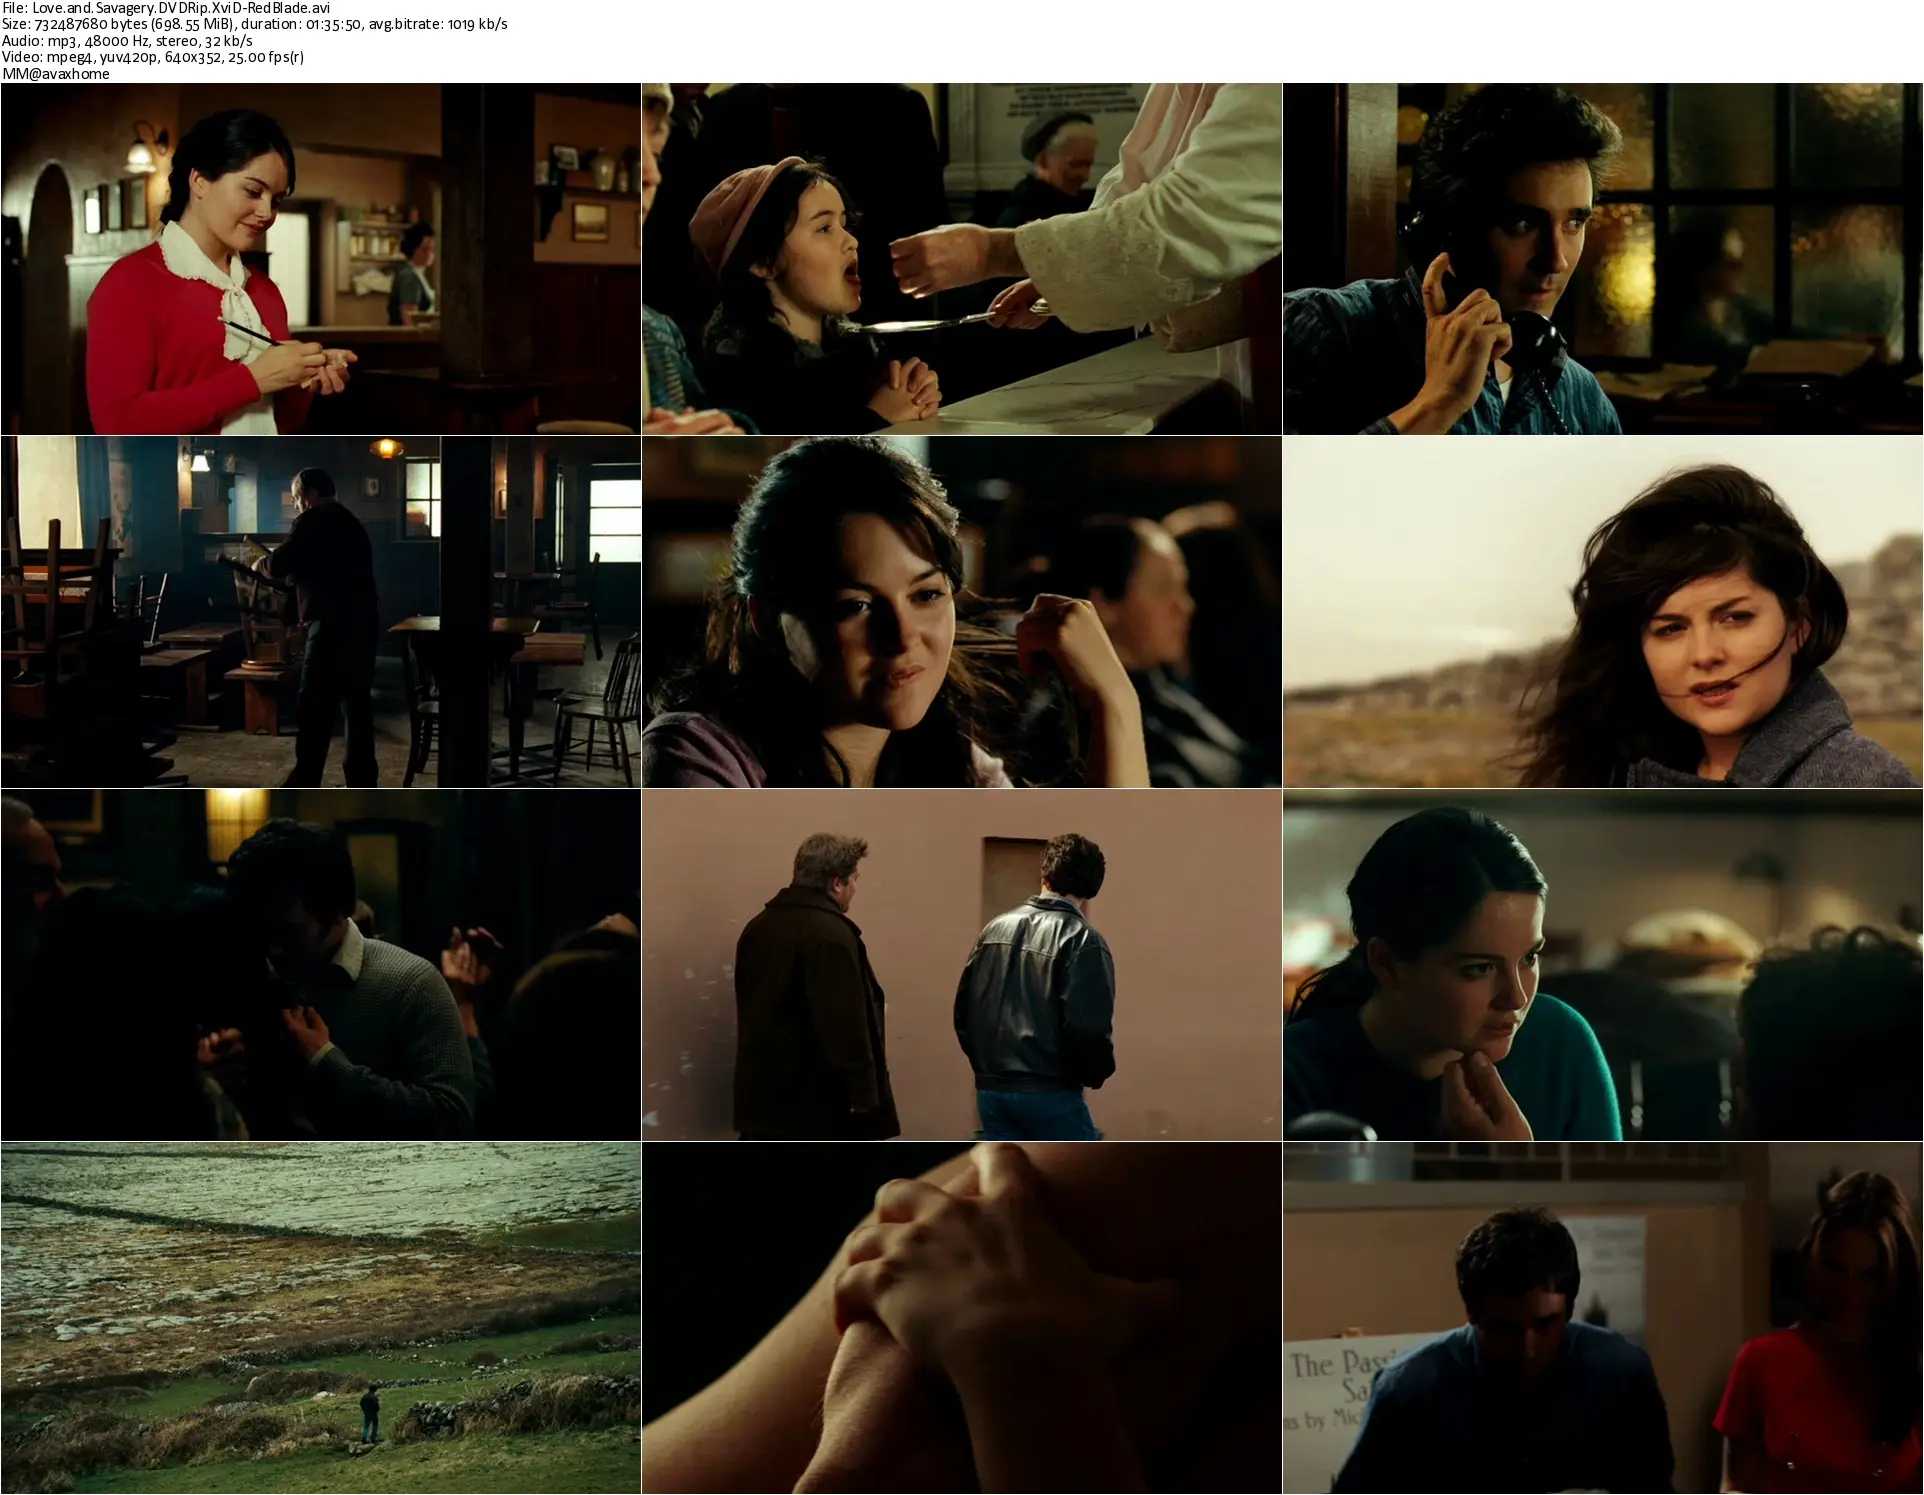This screenshot has height=1495, width=1924.
Task: Click the Video line with mpeg4 640x352
Action: [153, 57]
